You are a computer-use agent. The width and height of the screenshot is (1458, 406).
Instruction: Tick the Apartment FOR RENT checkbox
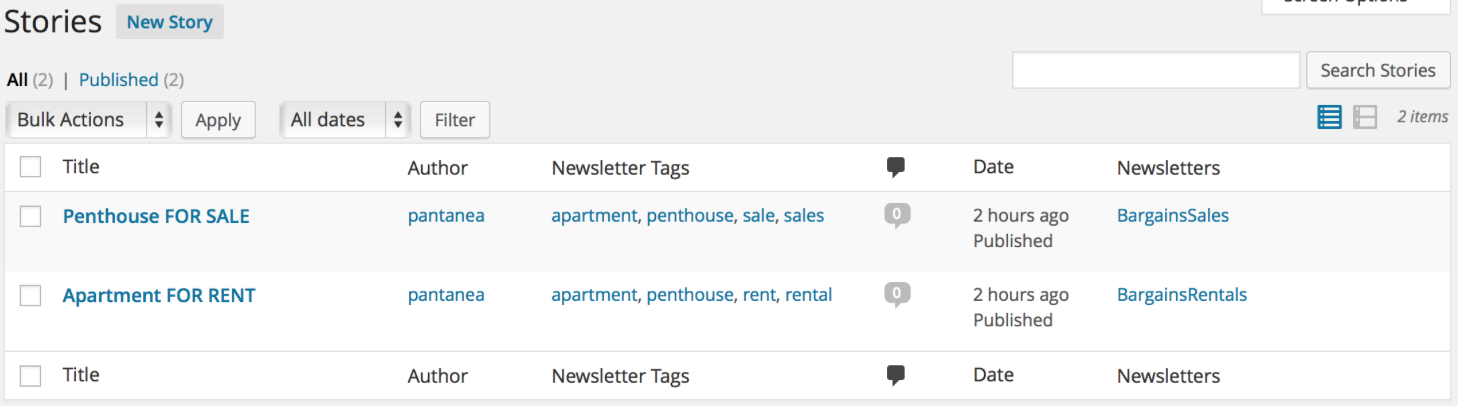pos(31,295)
